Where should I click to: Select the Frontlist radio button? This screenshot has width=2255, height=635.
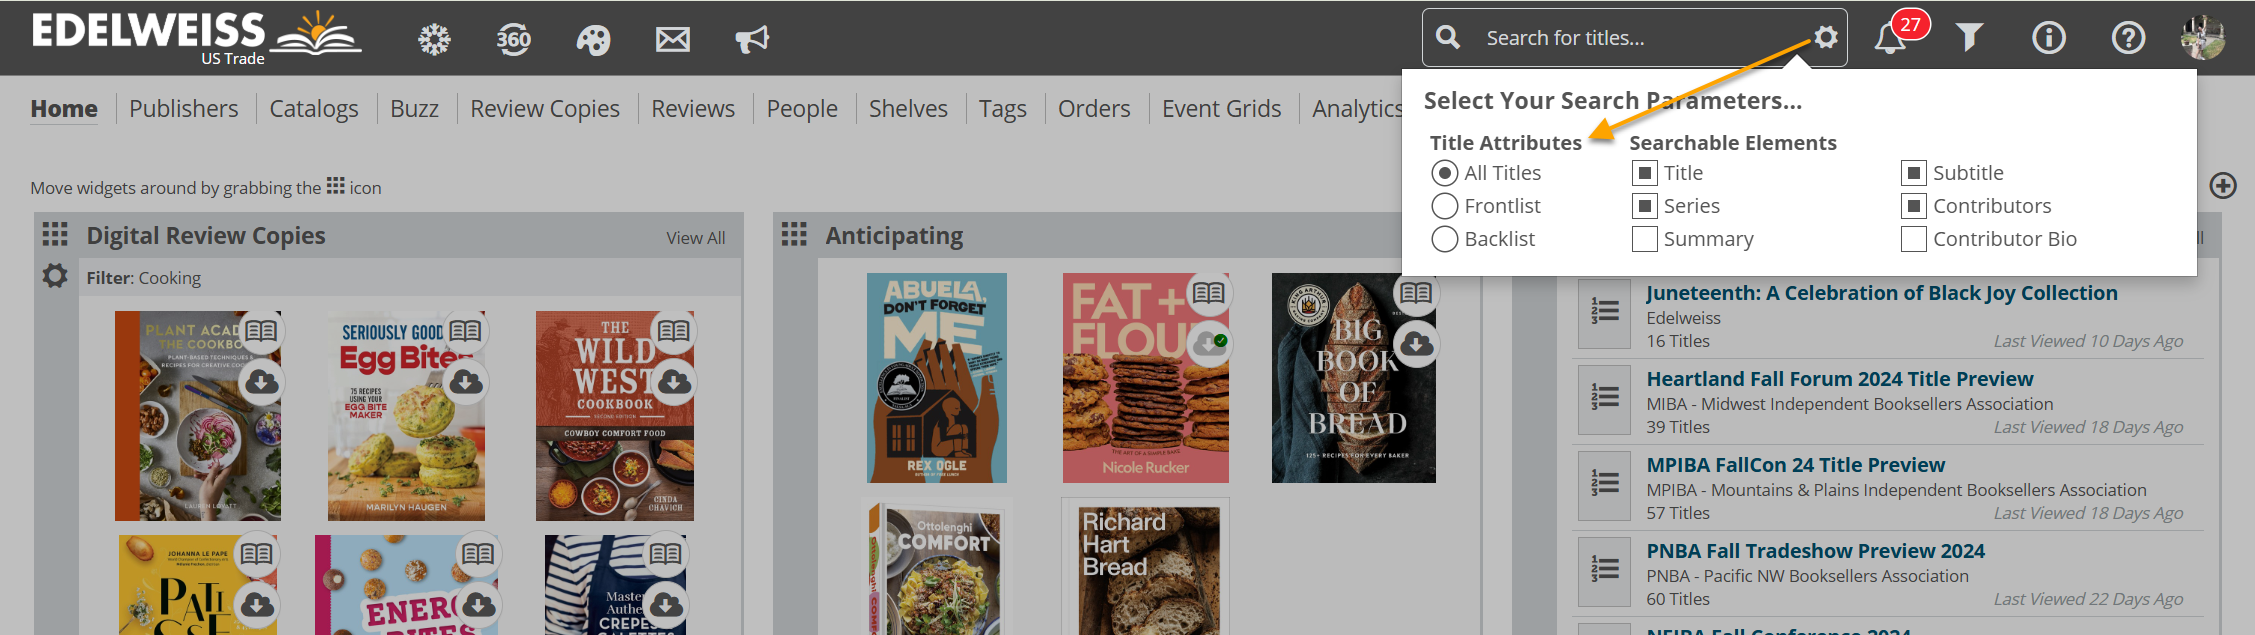1444,206
